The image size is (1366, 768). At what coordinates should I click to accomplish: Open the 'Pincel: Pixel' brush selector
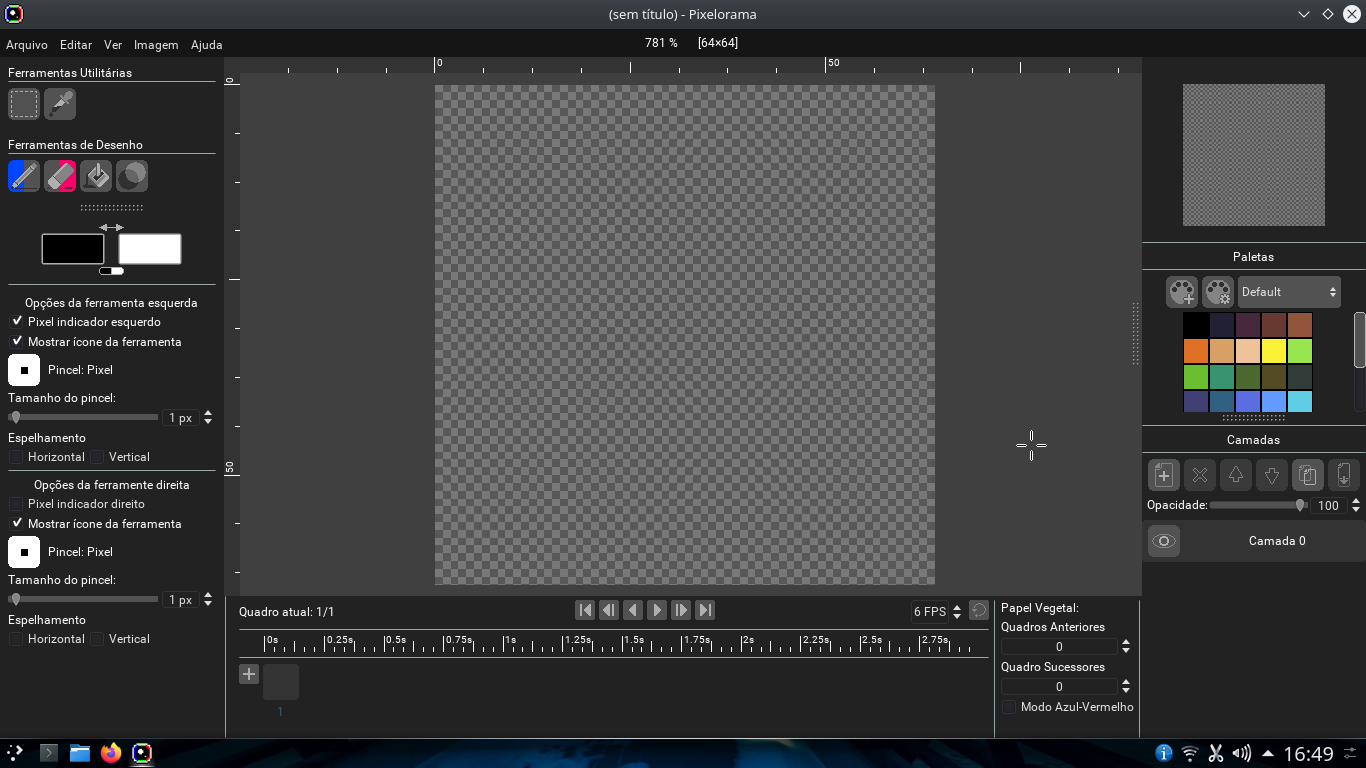click(24, 370)
